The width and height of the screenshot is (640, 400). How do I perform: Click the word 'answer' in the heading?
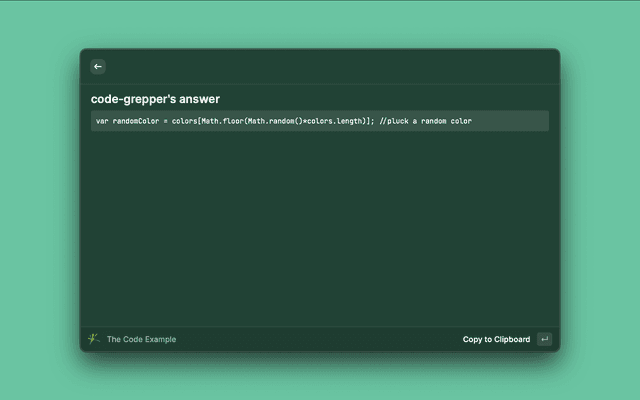coord(199,99)
